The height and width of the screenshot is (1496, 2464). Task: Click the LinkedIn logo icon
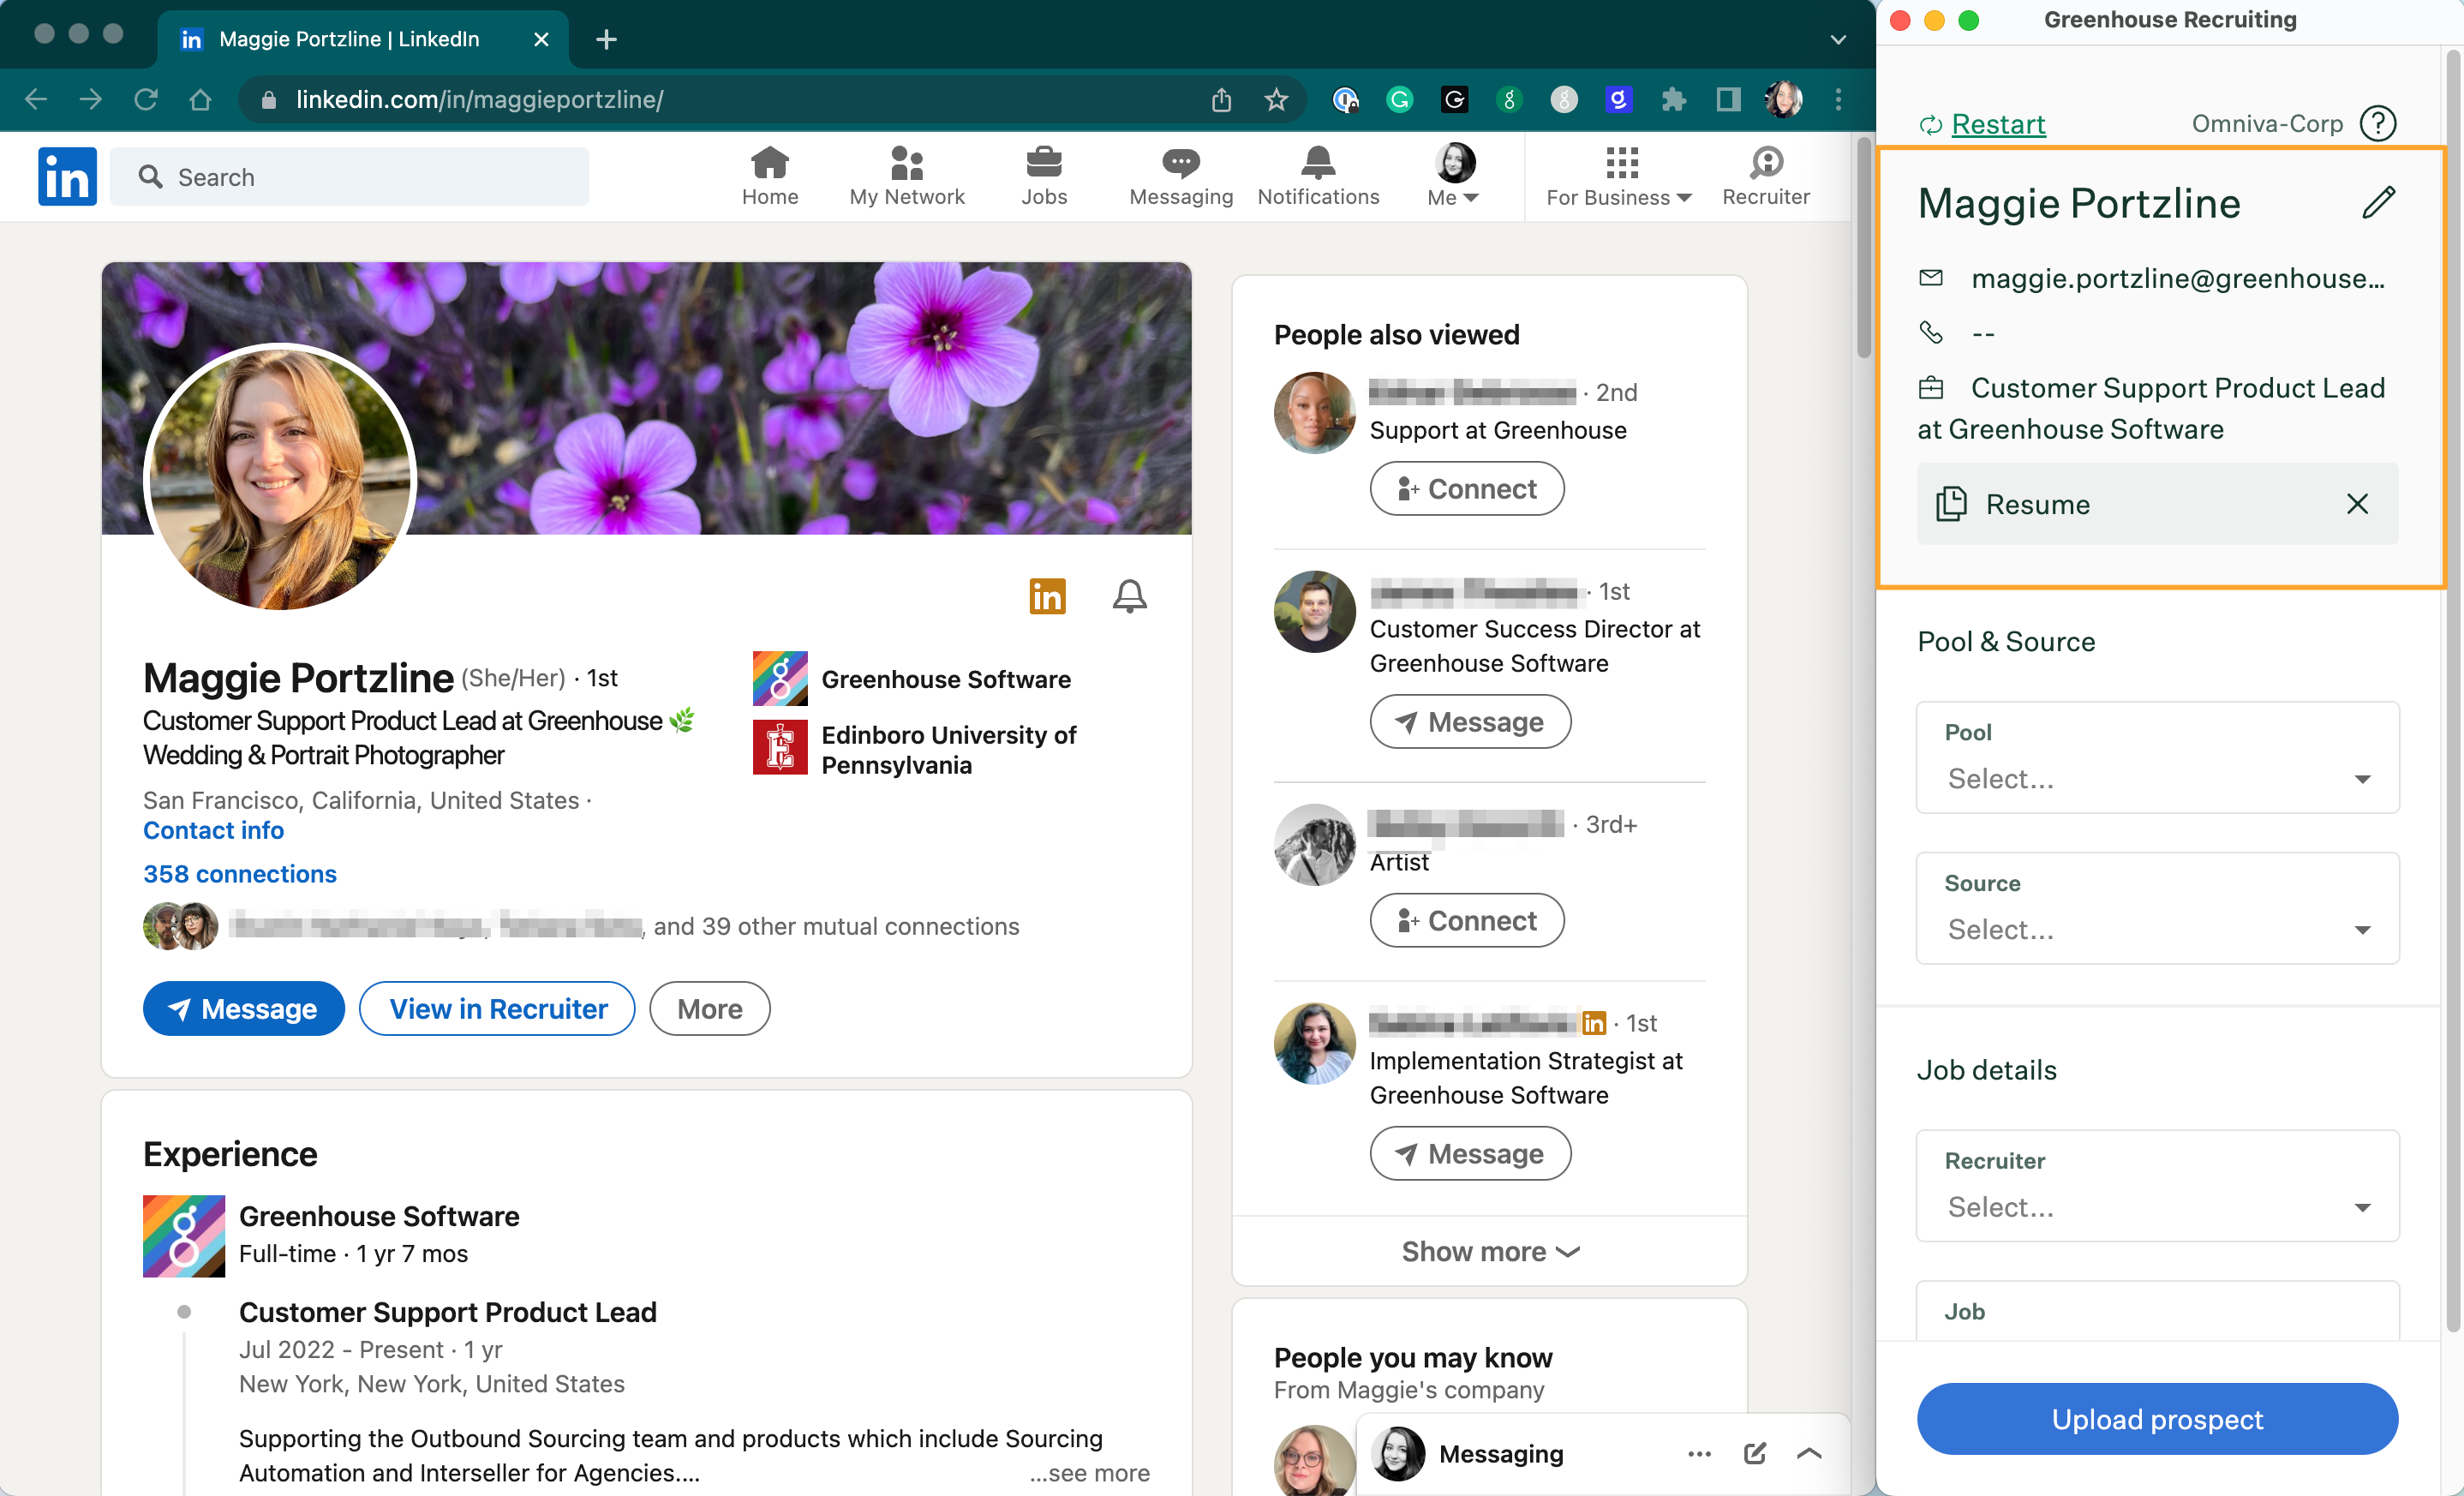(67, 177)
